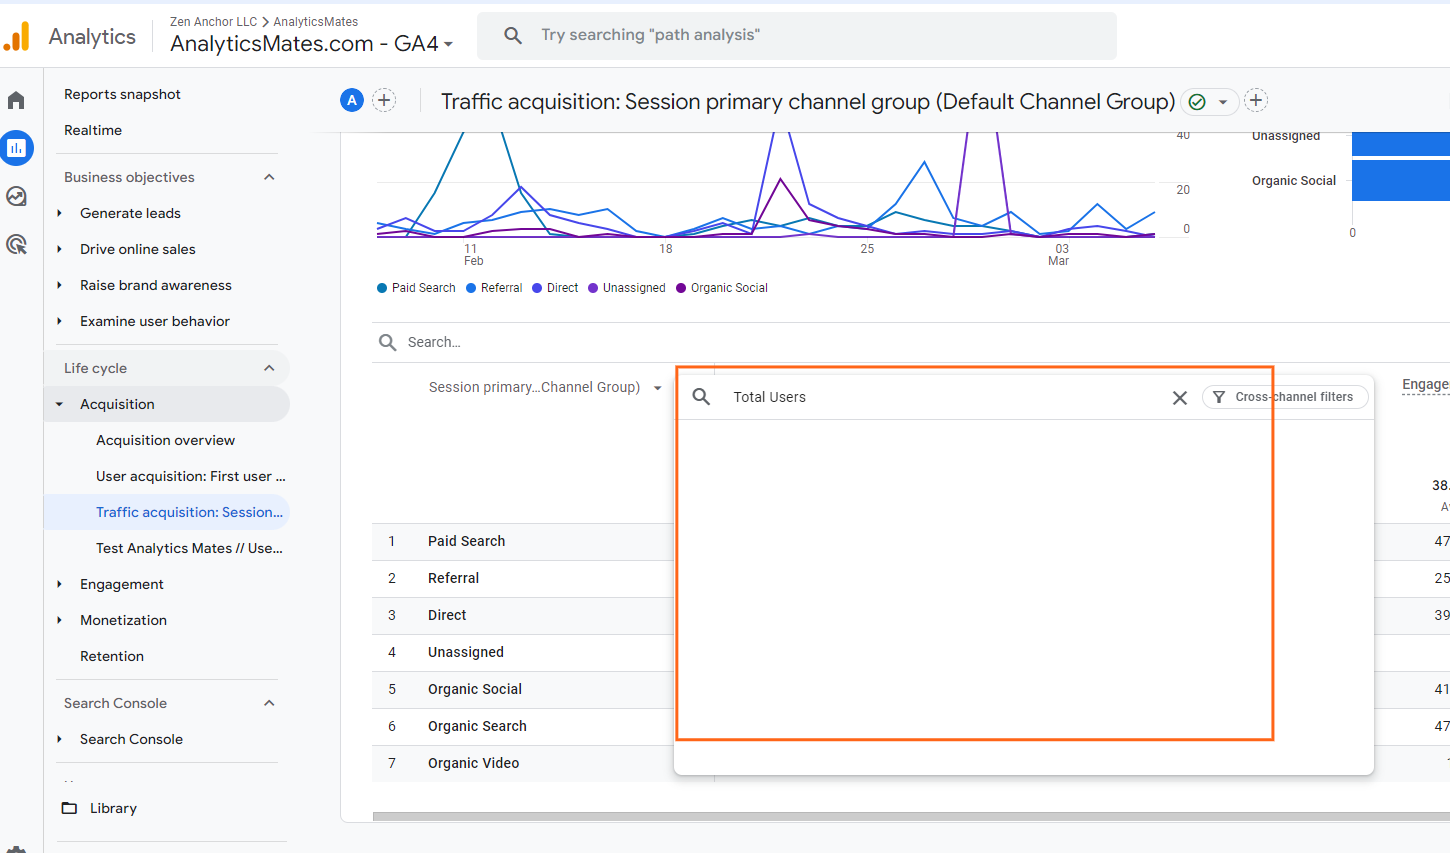Viewport: 1450px width, 853px height.
Task: Open the Engagement reports section
Action: pos(121,584)
